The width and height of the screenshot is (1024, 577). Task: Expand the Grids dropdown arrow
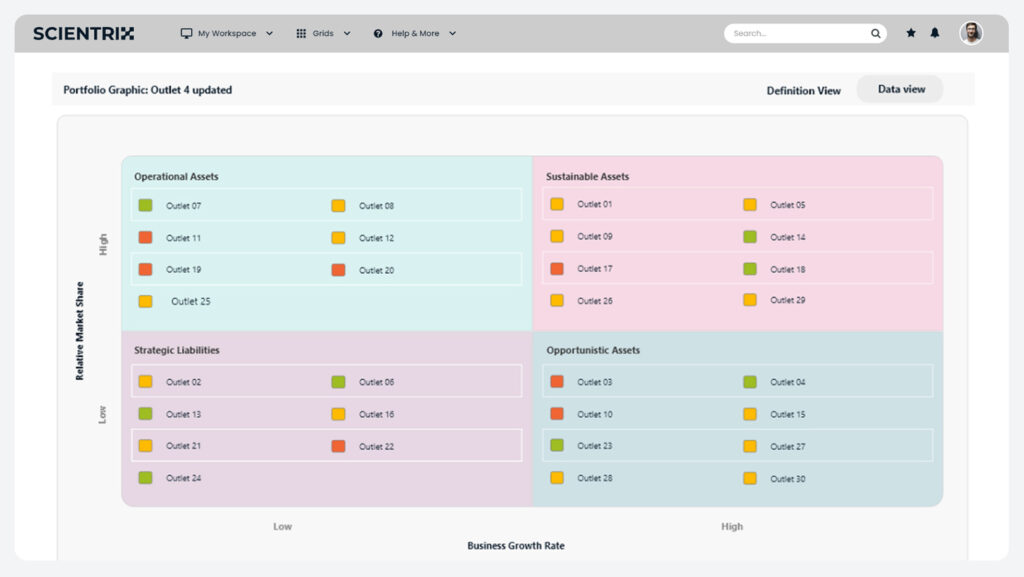click(x=347, y=34)
